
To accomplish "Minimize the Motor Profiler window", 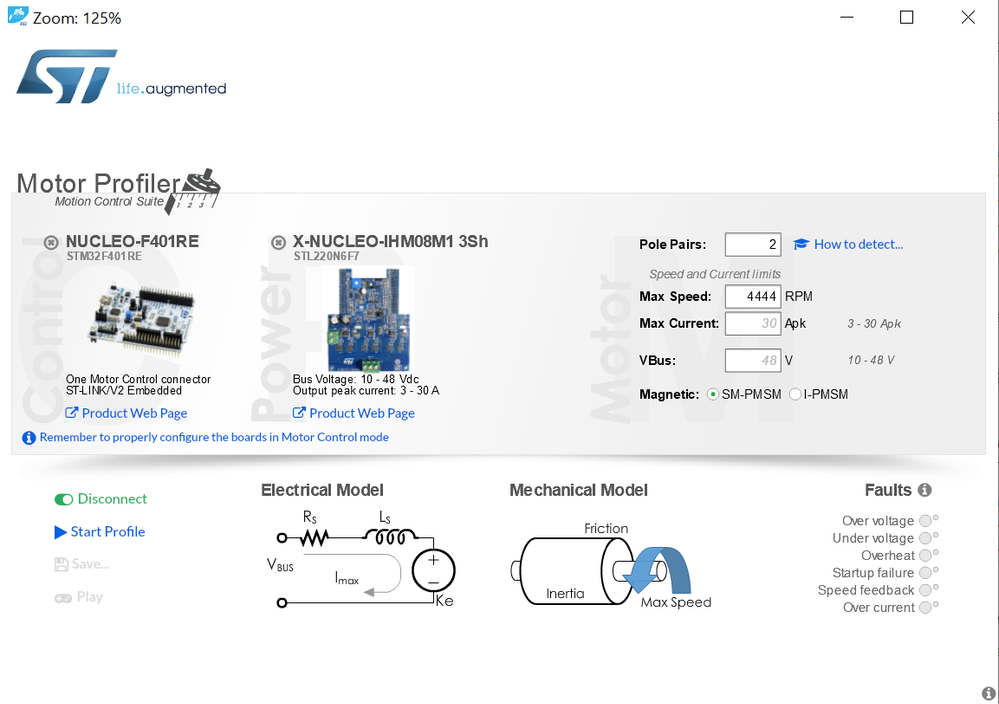I will (x=847, y=17).
